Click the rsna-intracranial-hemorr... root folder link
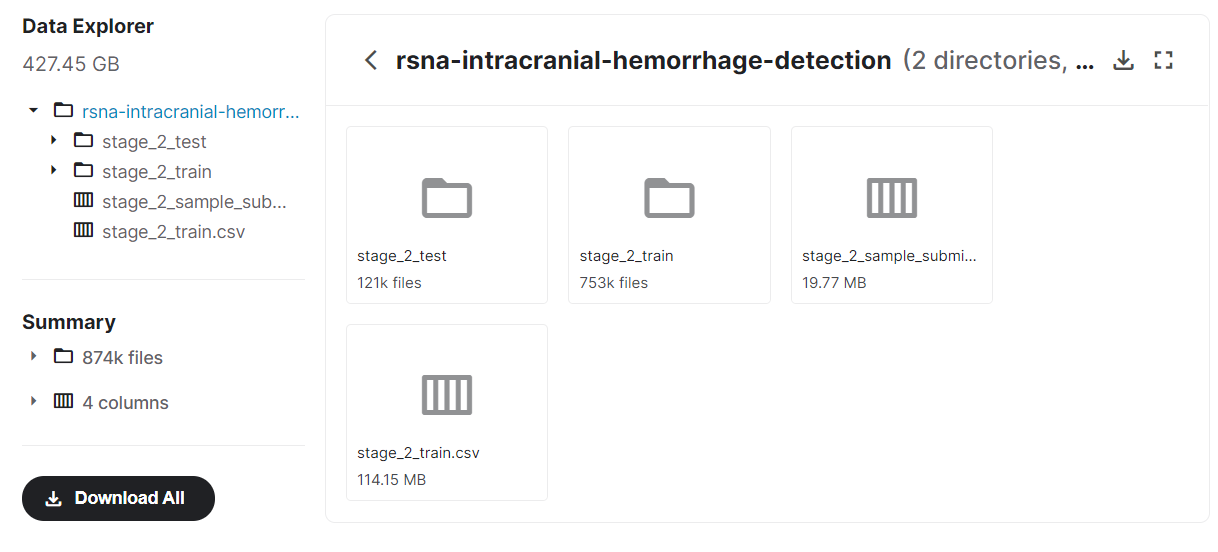 (190, 111)
